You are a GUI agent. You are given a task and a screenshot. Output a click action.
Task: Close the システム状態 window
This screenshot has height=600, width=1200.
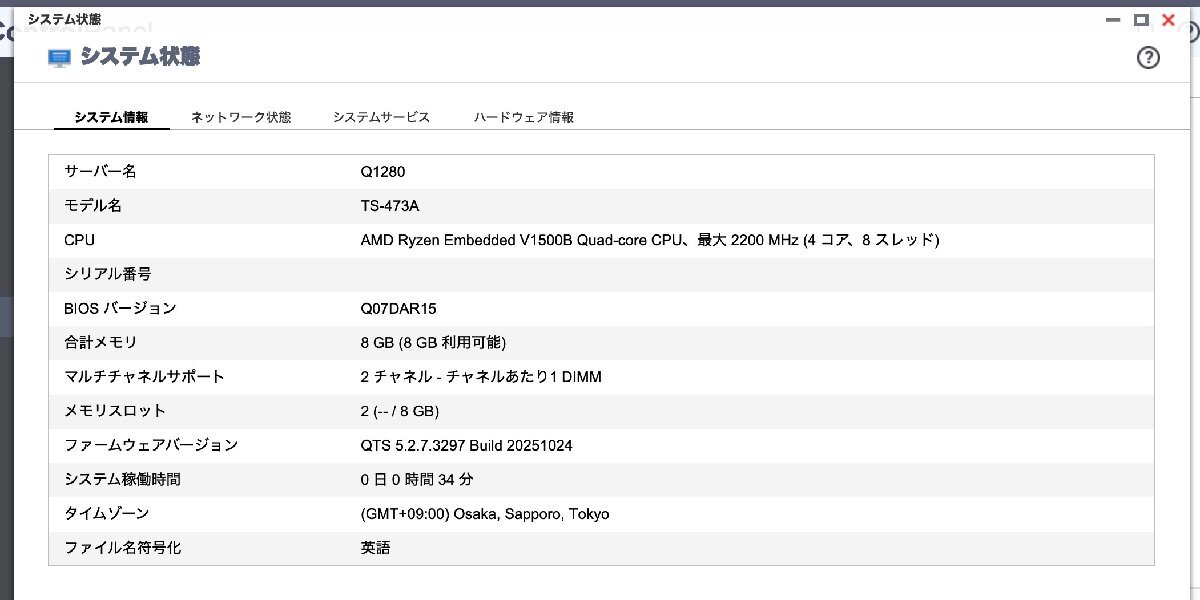point(1168,19)
